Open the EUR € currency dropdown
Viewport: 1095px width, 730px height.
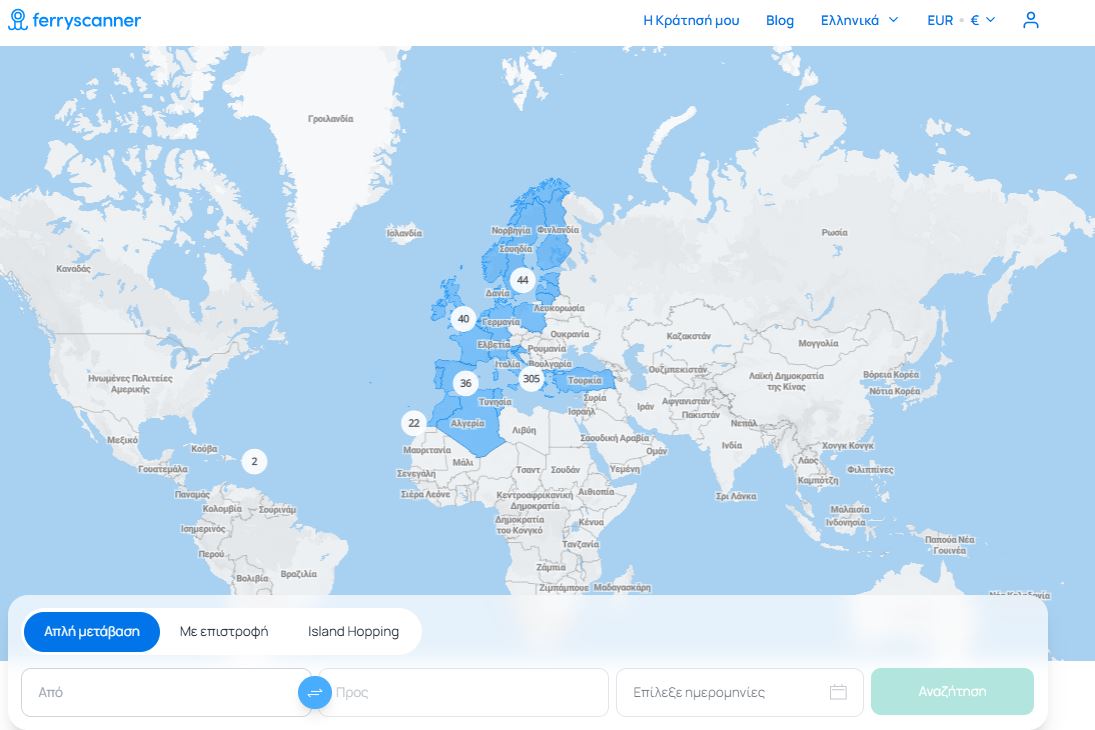[961, 20]
